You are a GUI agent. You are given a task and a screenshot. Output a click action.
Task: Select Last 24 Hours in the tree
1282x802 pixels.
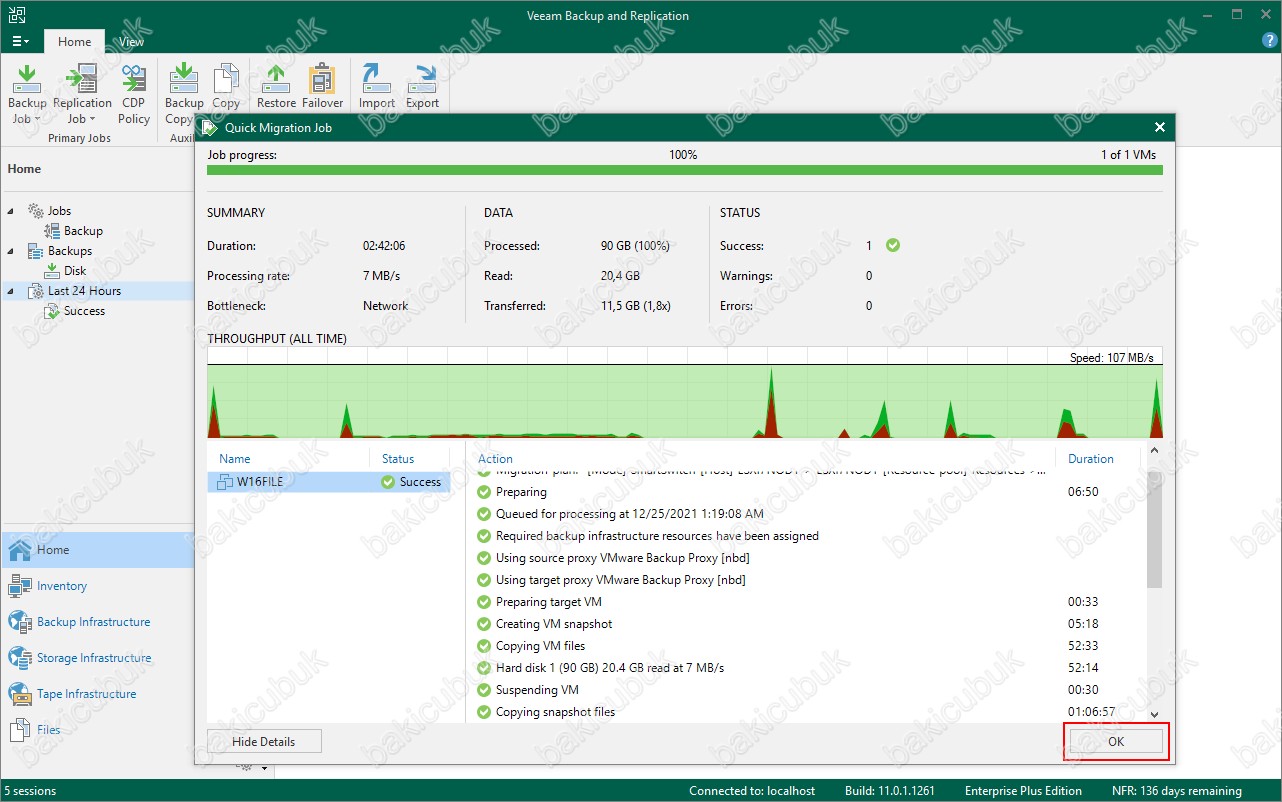click(x=84, y=291)
